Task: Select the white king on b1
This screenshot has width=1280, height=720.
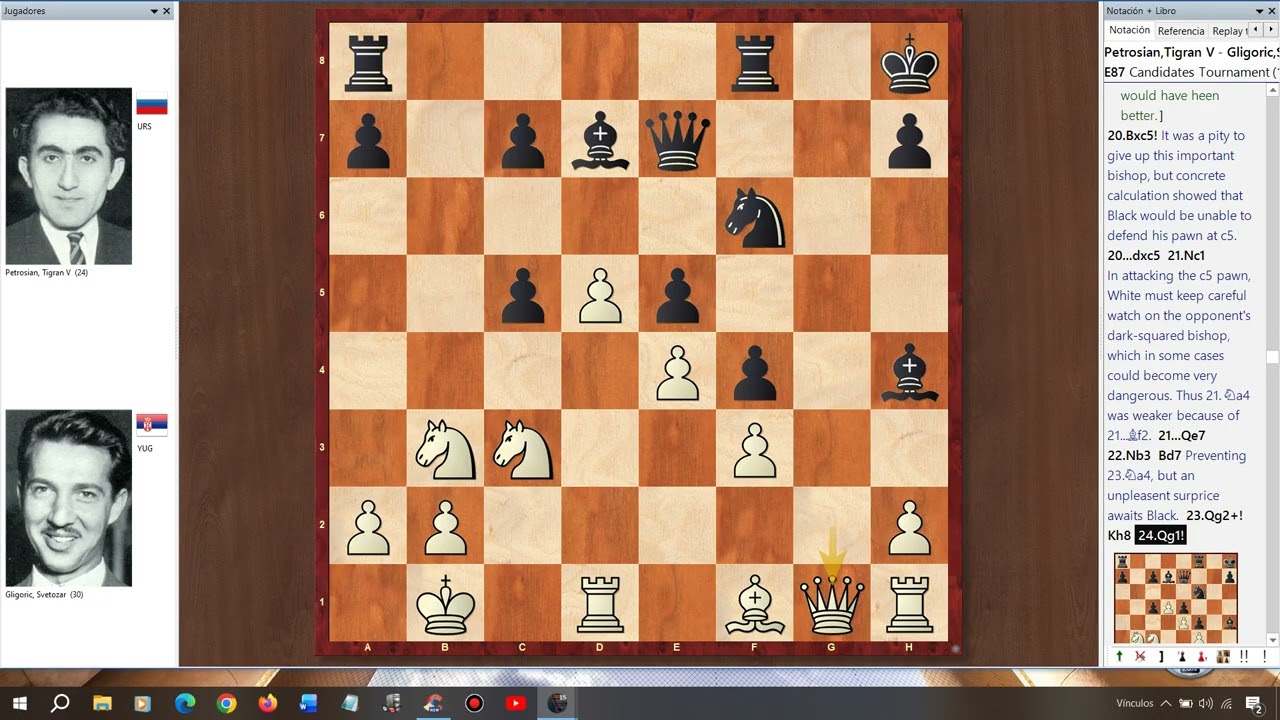Action: pyautogui.click(x=445, y=603)
